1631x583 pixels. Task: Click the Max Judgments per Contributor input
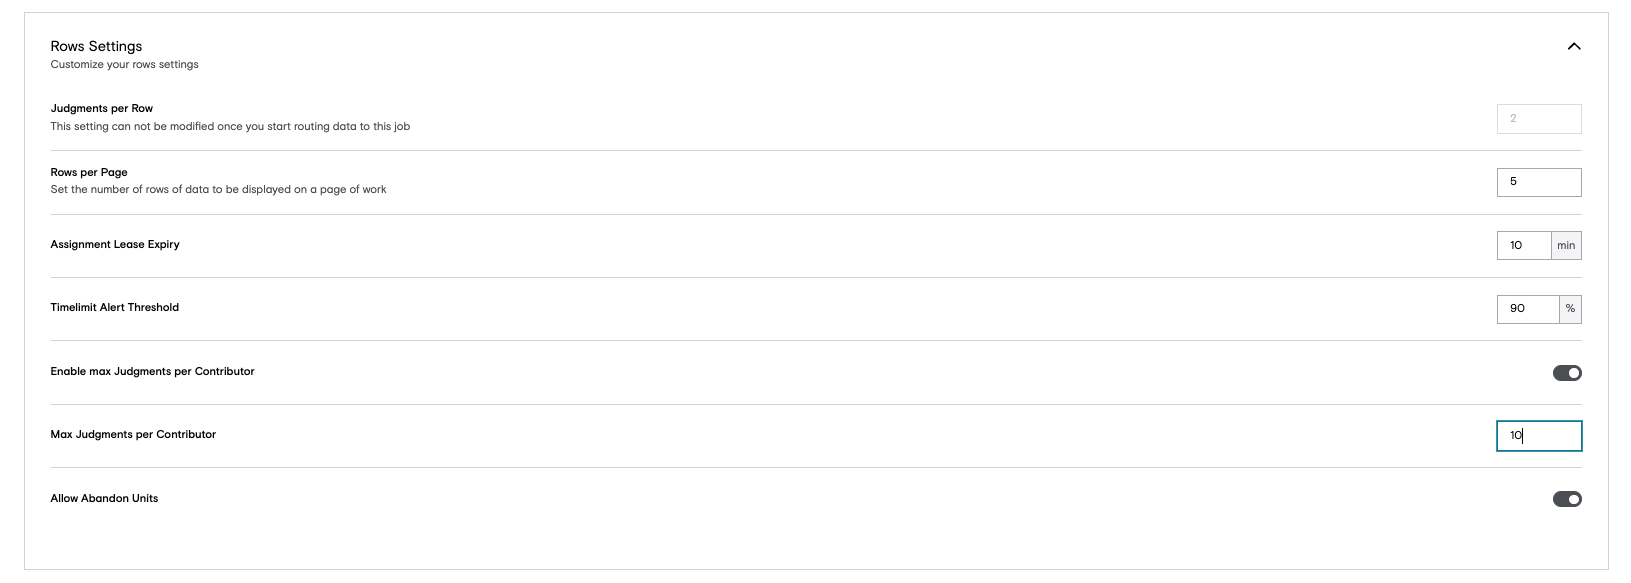coord(1538,436)
